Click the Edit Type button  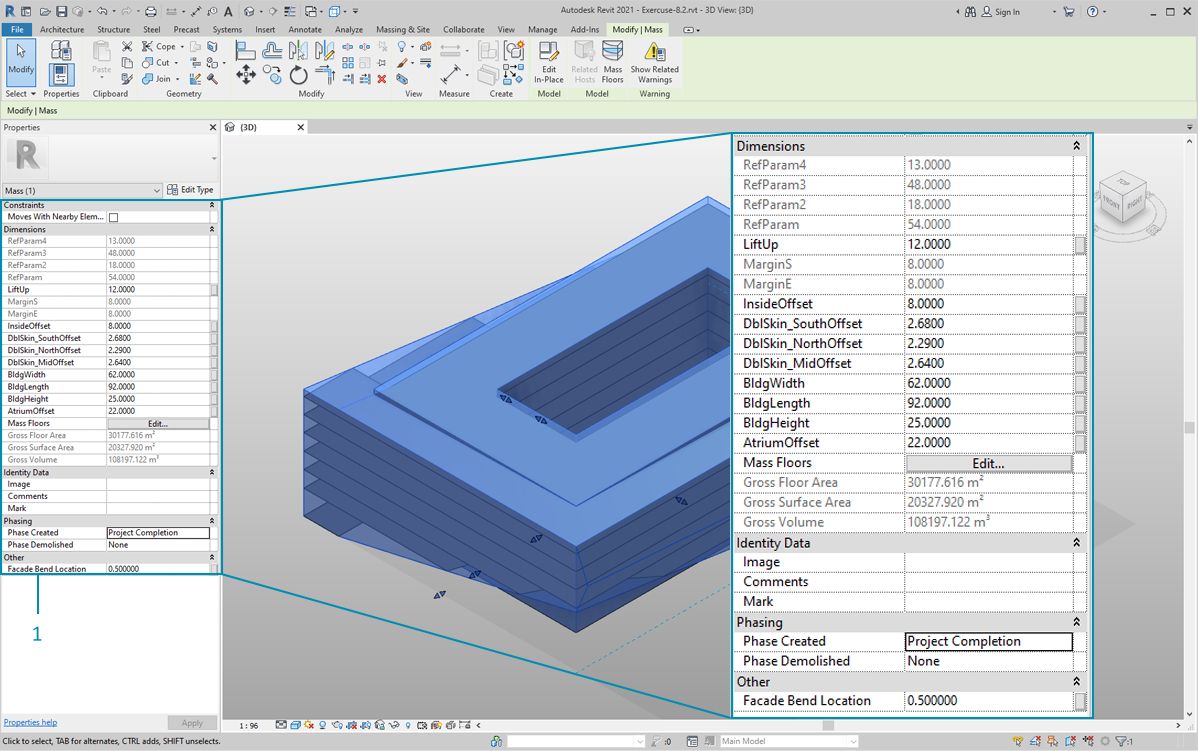coord(190,190)
